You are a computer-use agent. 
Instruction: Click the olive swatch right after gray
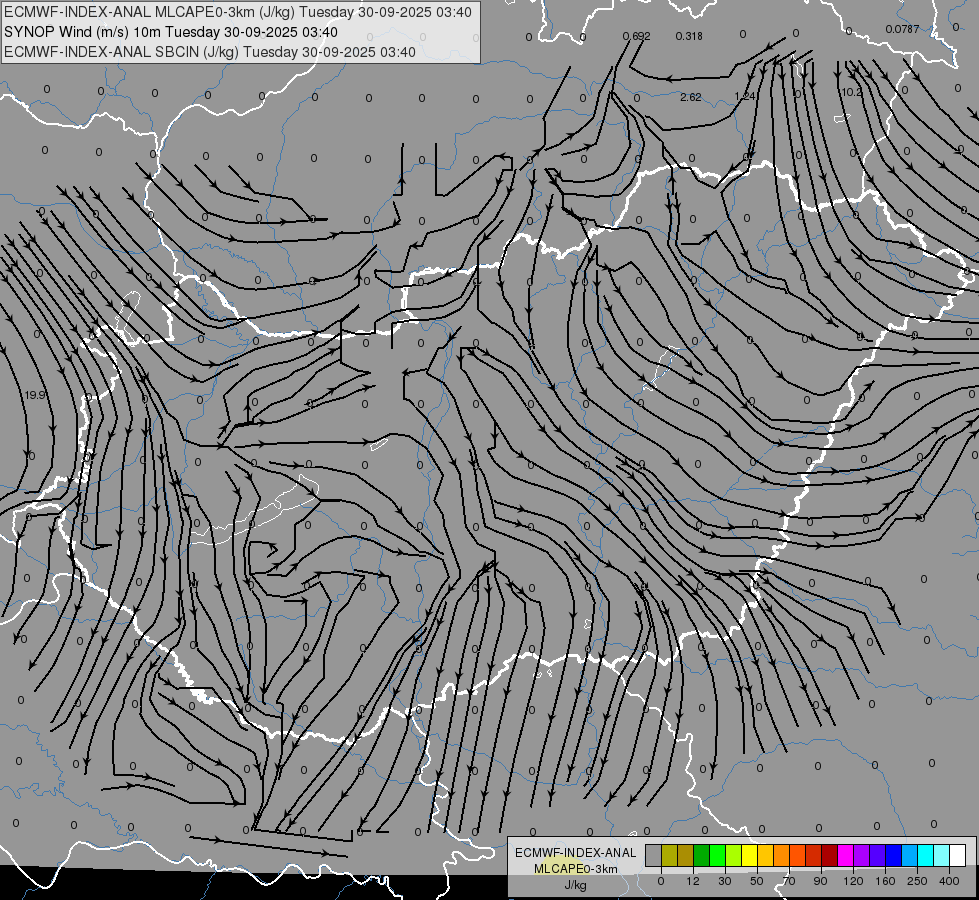[x=670, y=855]
